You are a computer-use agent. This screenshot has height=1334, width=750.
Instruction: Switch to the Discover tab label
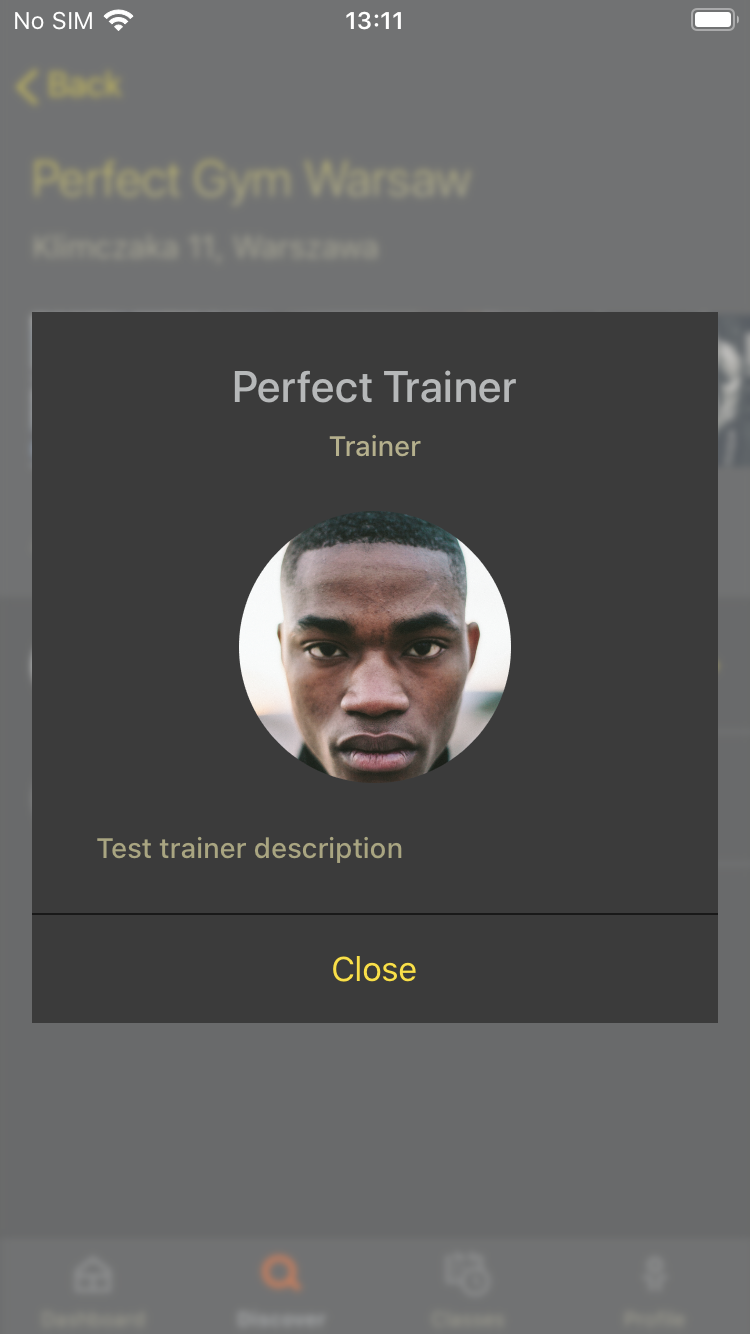pyautogui.click(x=281, y=1318)
